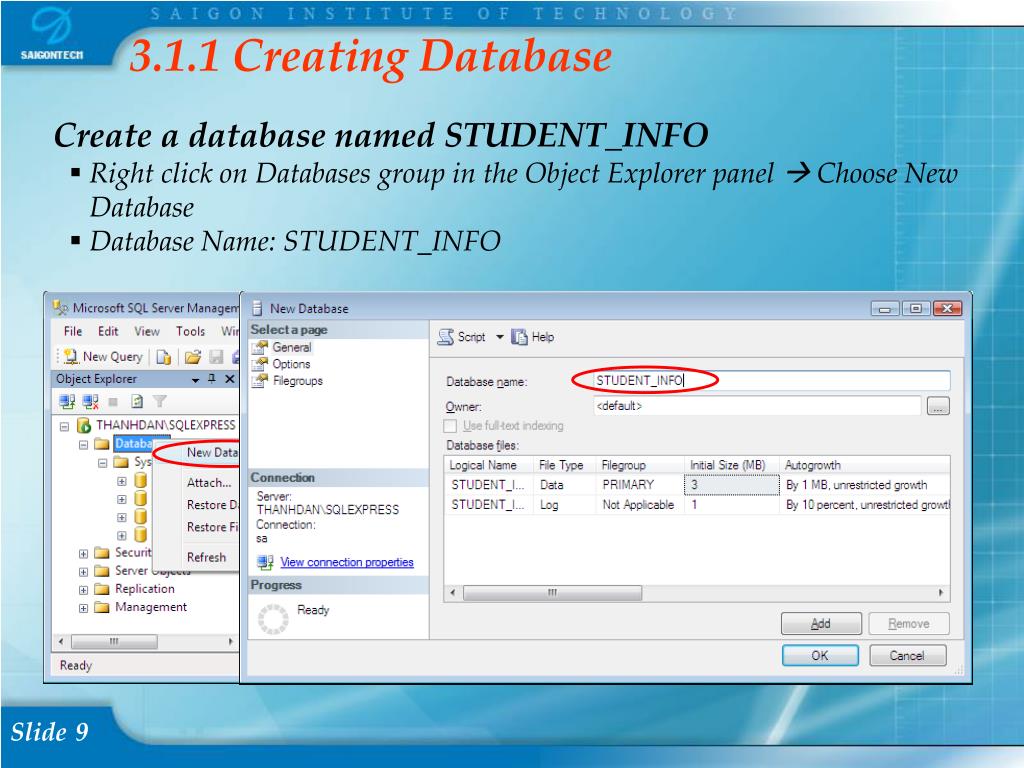Open the Script dropdown arrow

point(500,337)
